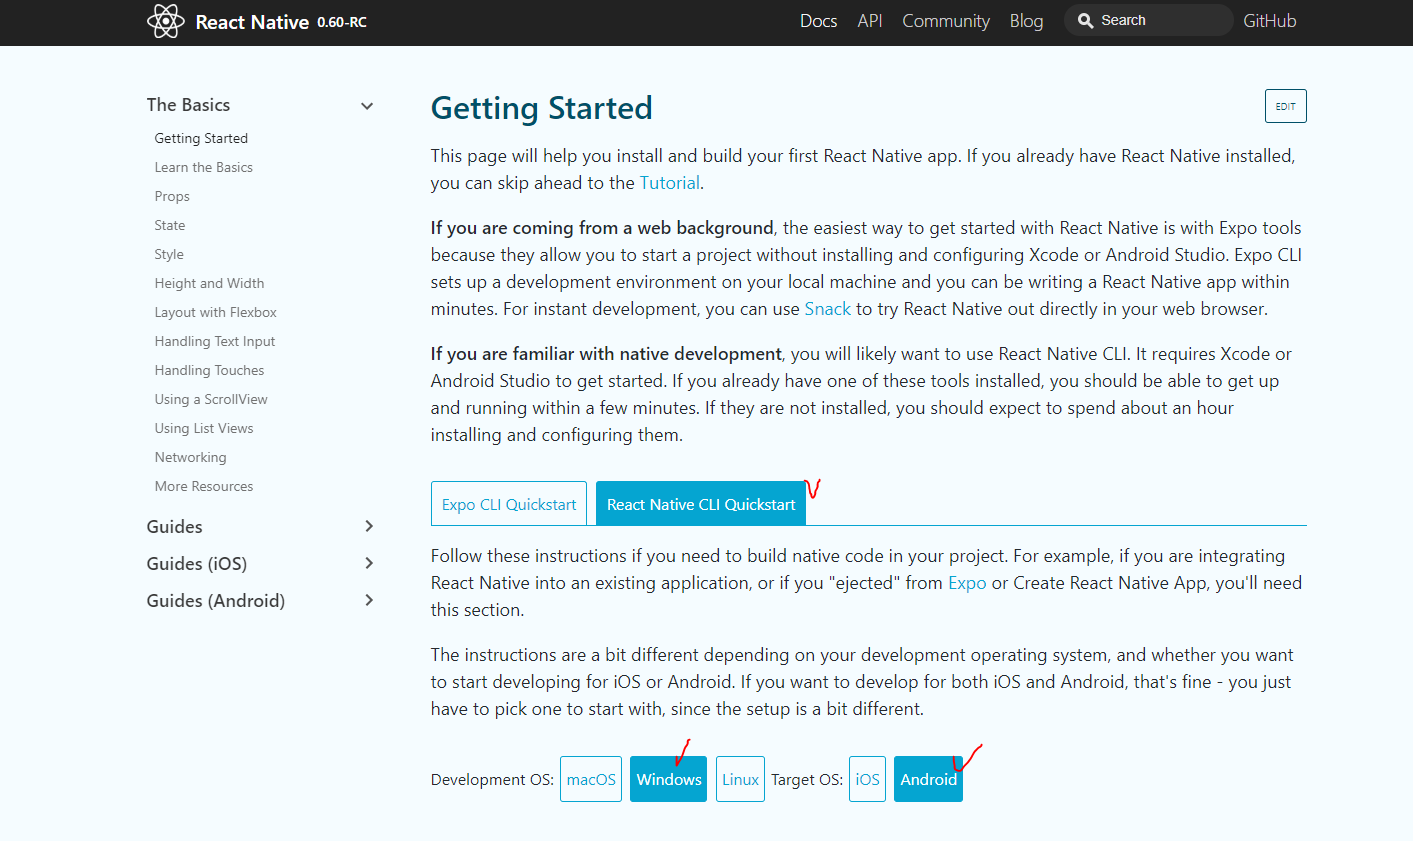Open the API menu item
This screenshot has height=841, width=1413.
pos(870,21)
